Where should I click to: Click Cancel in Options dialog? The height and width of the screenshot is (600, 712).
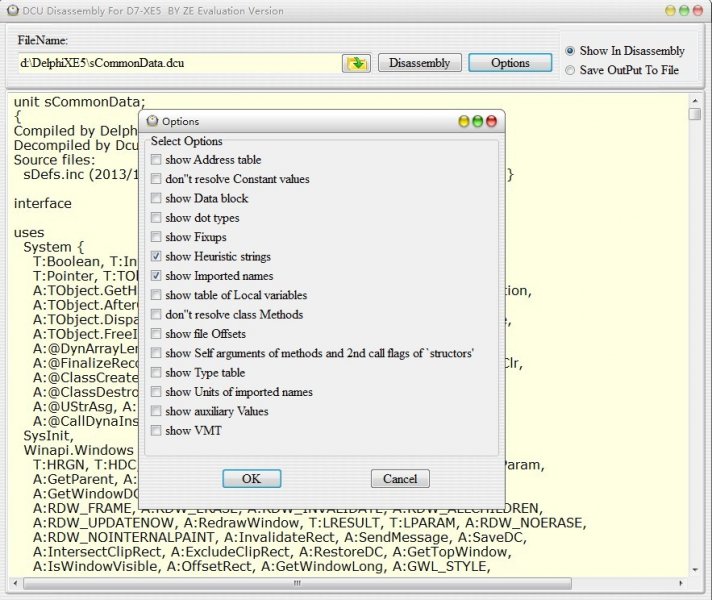400,479
